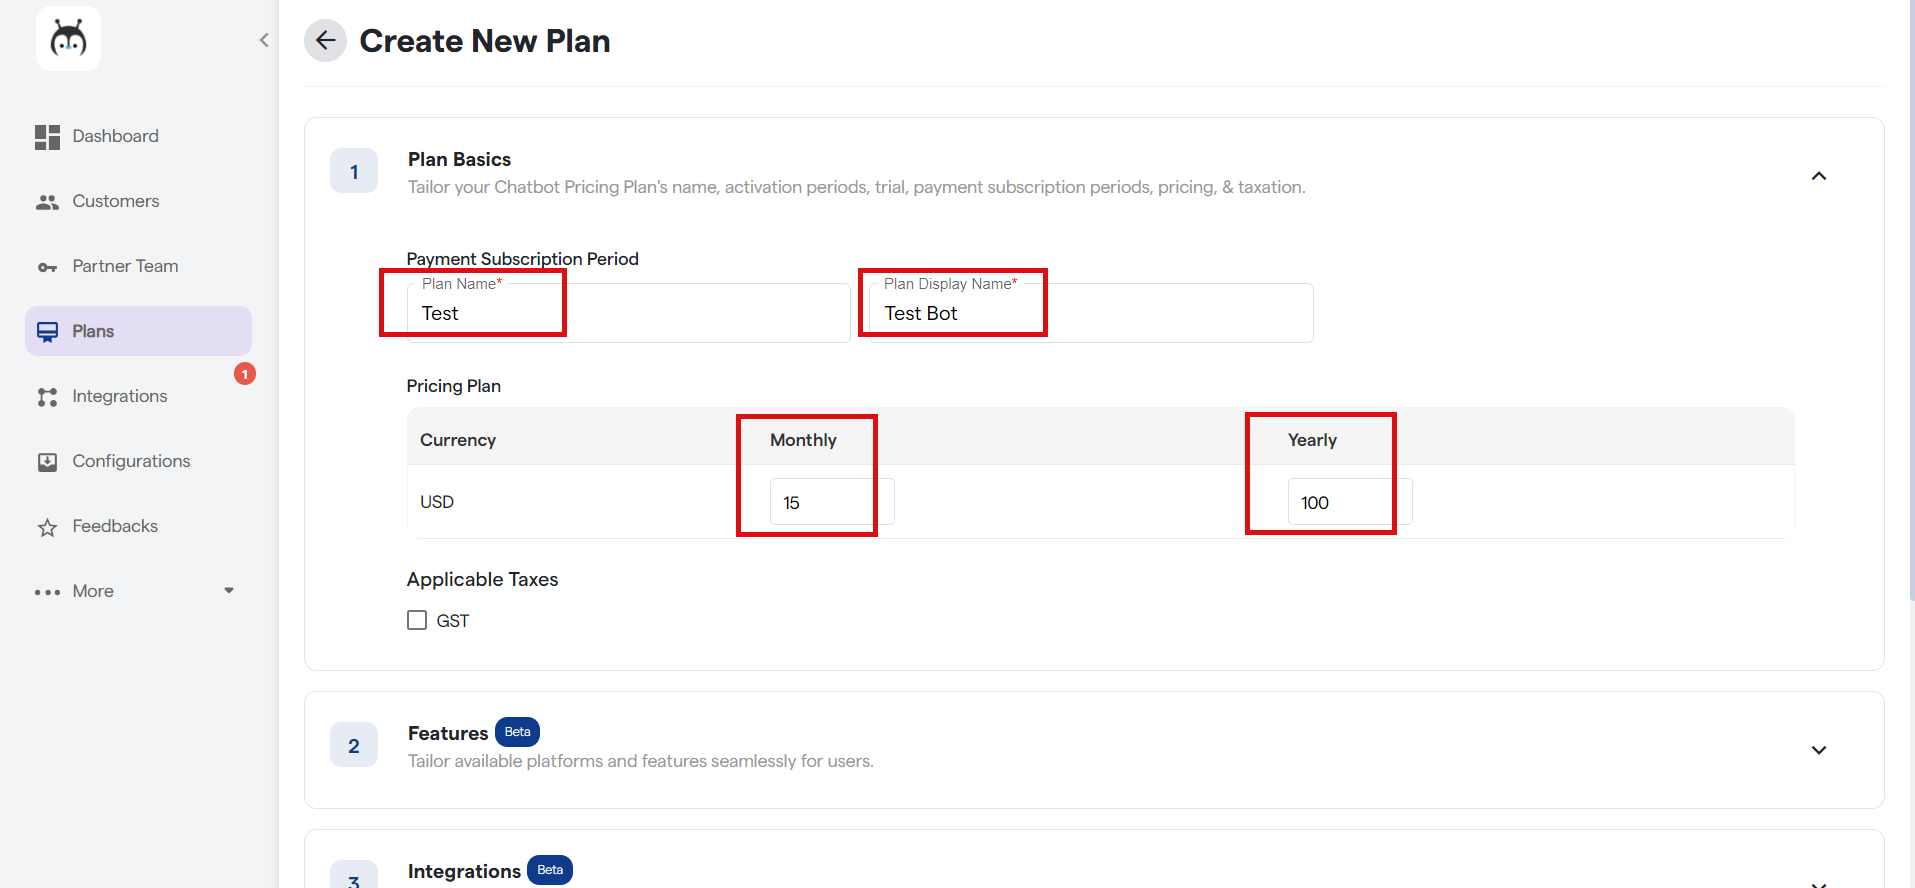The width and height of the screenshot is (1915, 888).
Task: Edit the Monthly USD price field
Action: pos(831,502)
